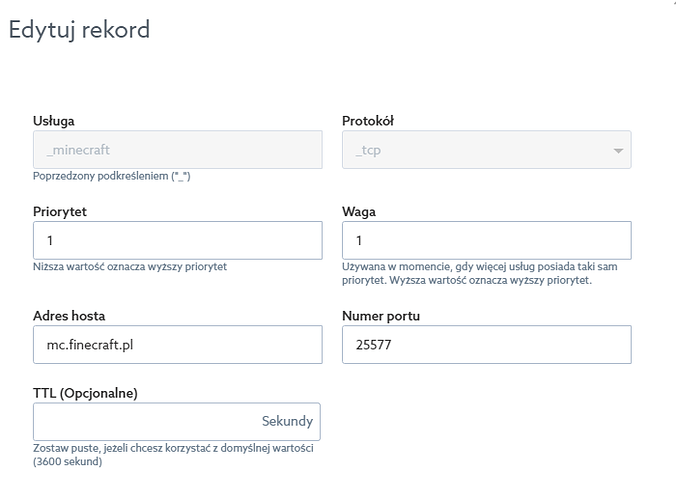Click the Waga field label
This screenshot has height=500, width=676.
tap(359, 212)
